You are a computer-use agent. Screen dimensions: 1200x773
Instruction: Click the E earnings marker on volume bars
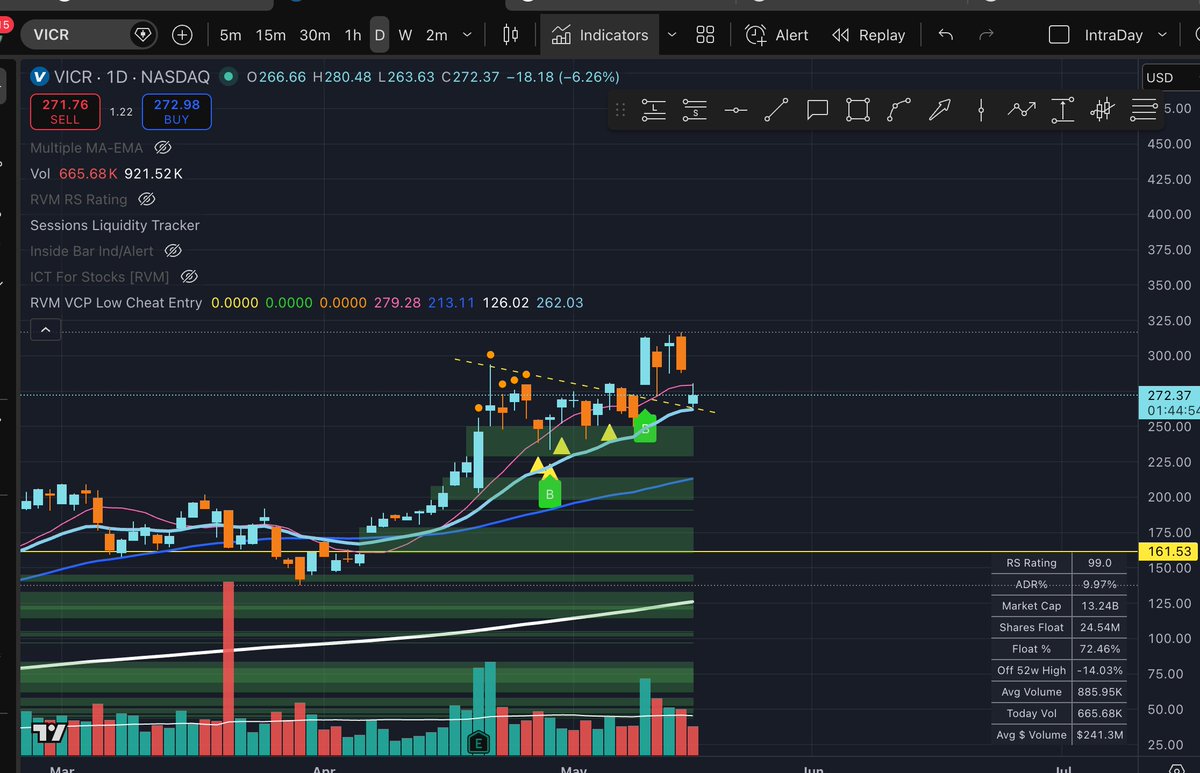point(479,743)
